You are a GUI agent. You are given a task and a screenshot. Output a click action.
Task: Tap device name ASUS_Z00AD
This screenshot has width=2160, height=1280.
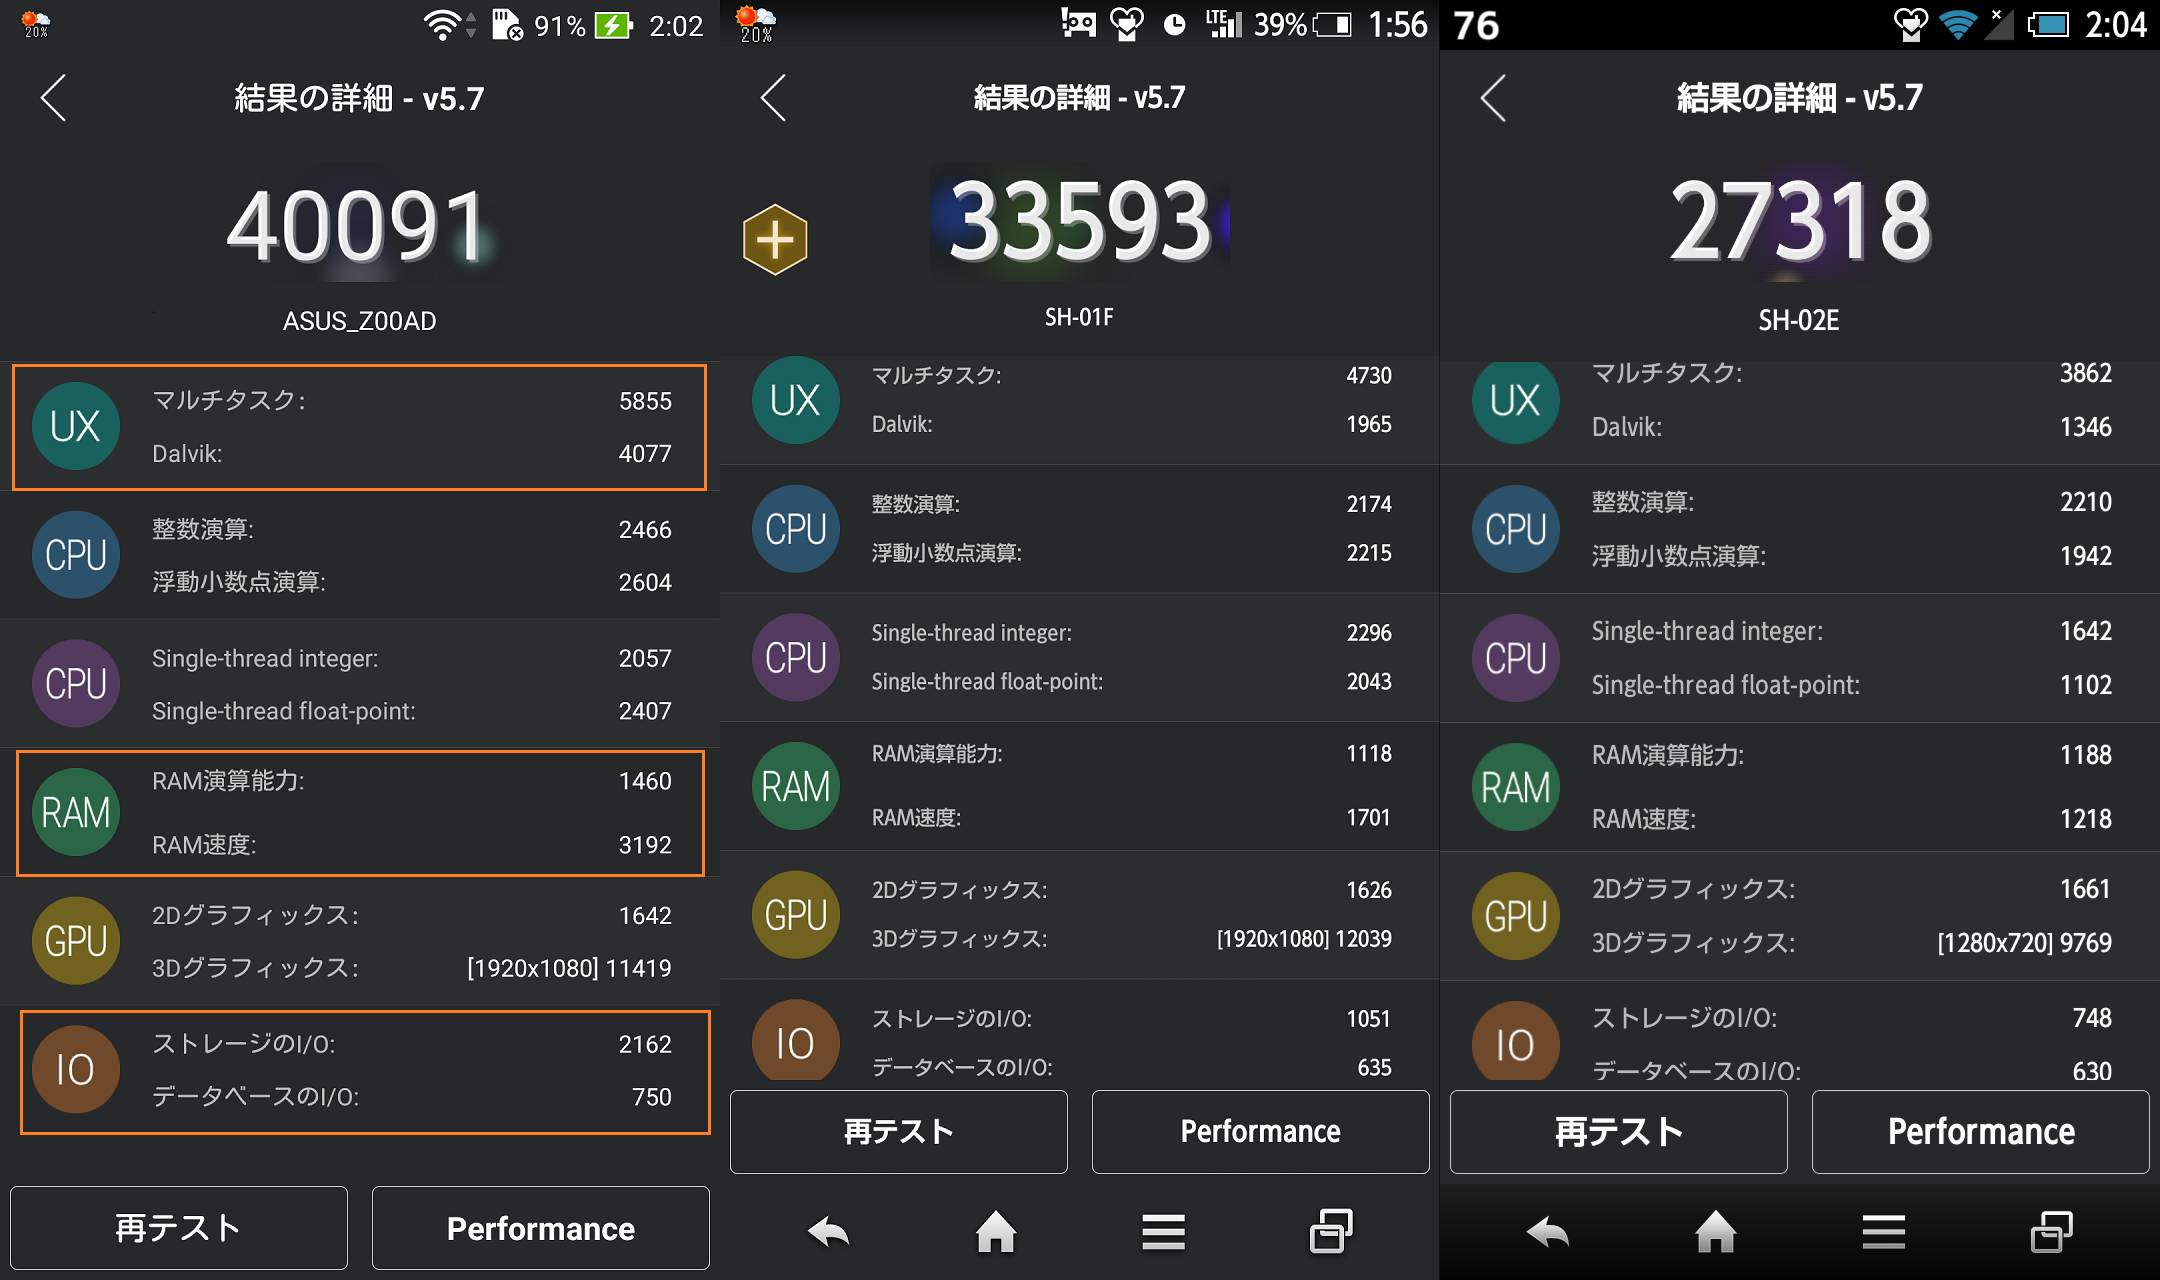359,321
